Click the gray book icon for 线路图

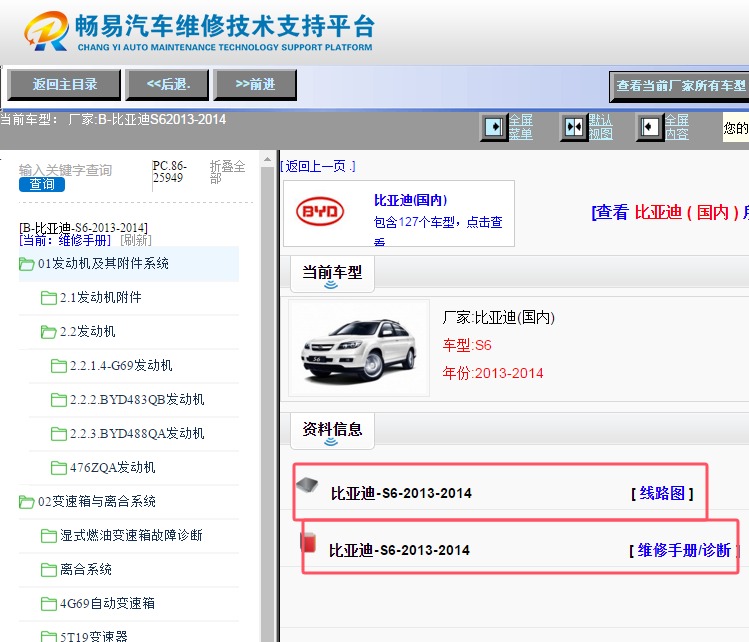click(307, 485)
